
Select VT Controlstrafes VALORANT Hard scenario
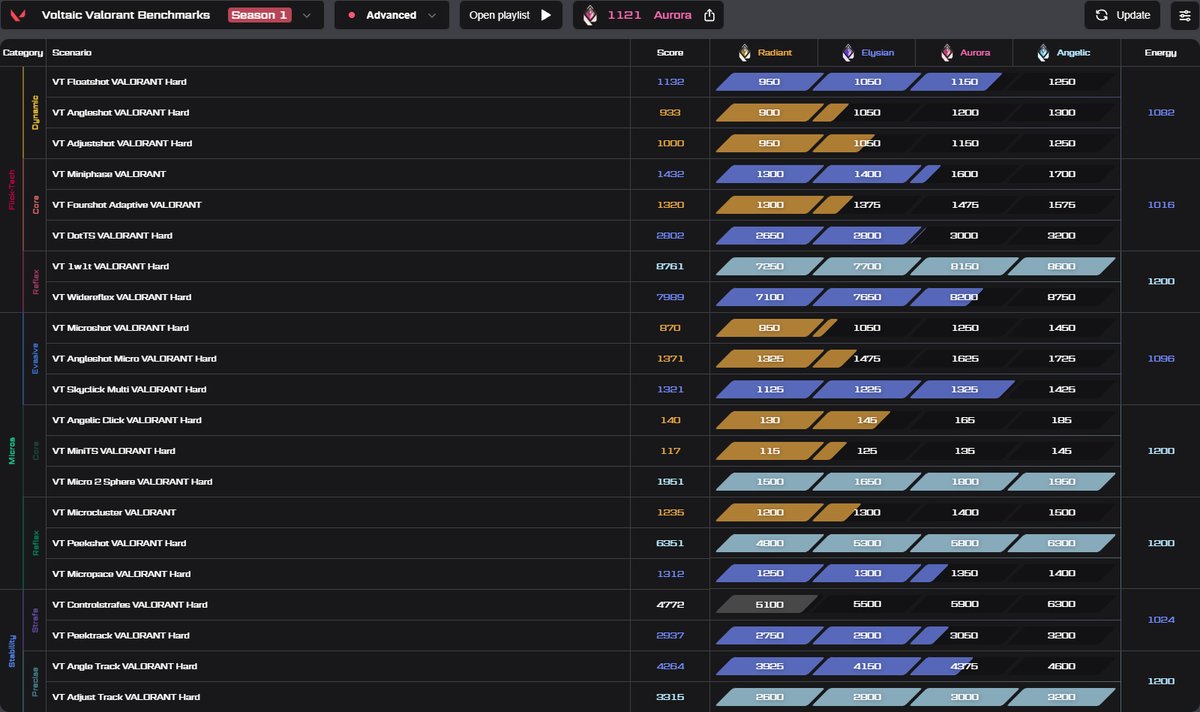pyautogui.click(x=130, y=605)
